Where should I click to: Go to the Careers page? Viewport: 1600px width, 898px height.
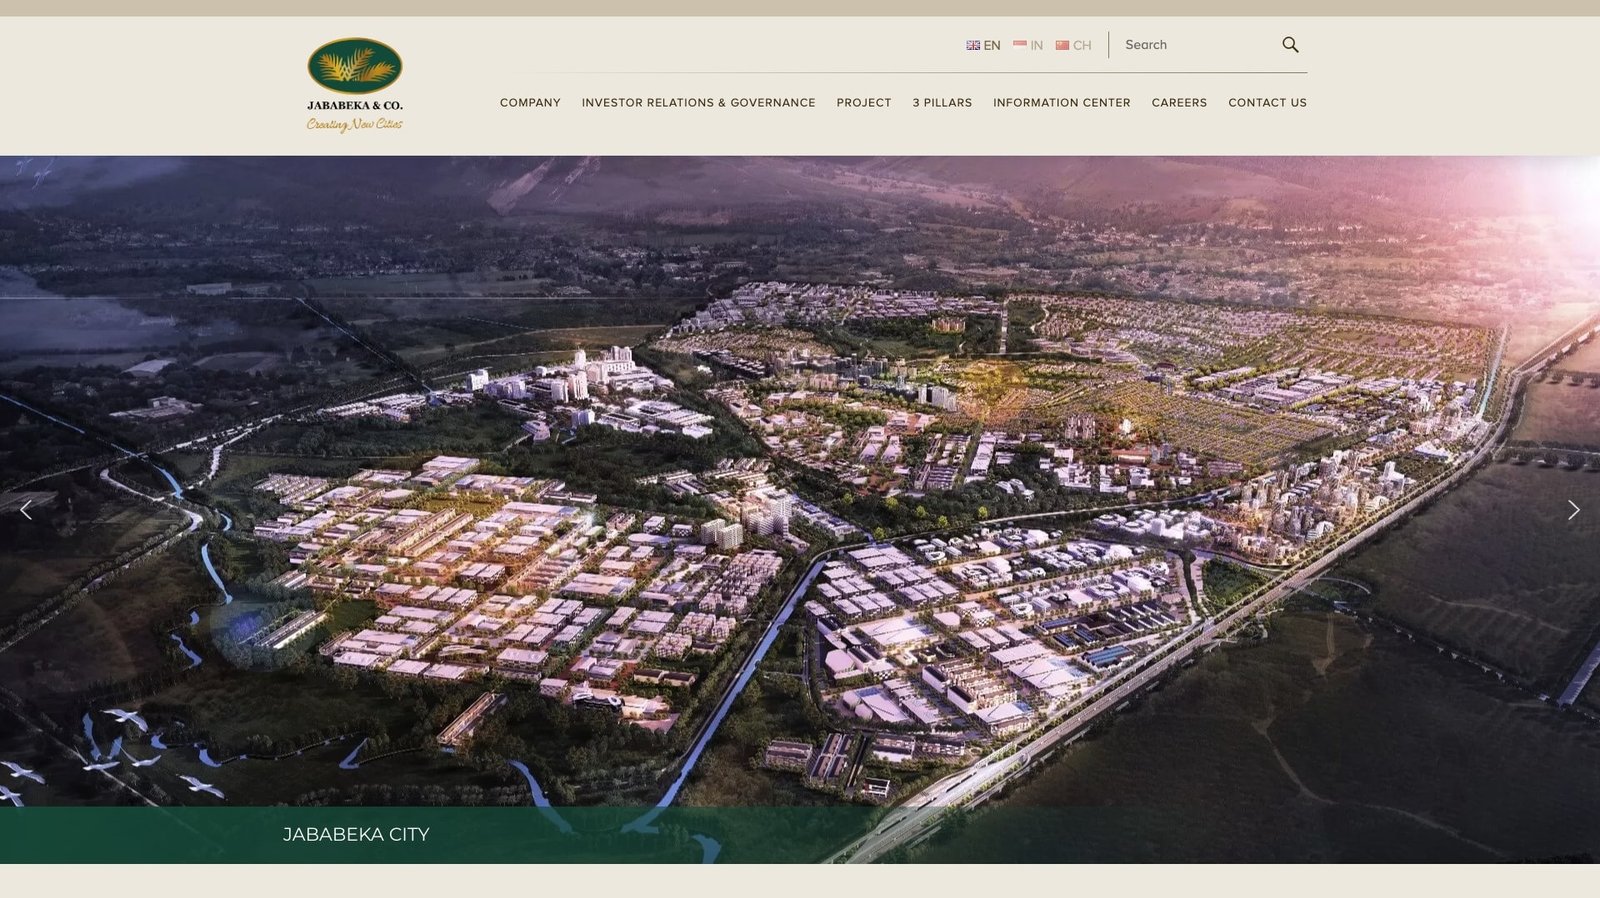1179,103
